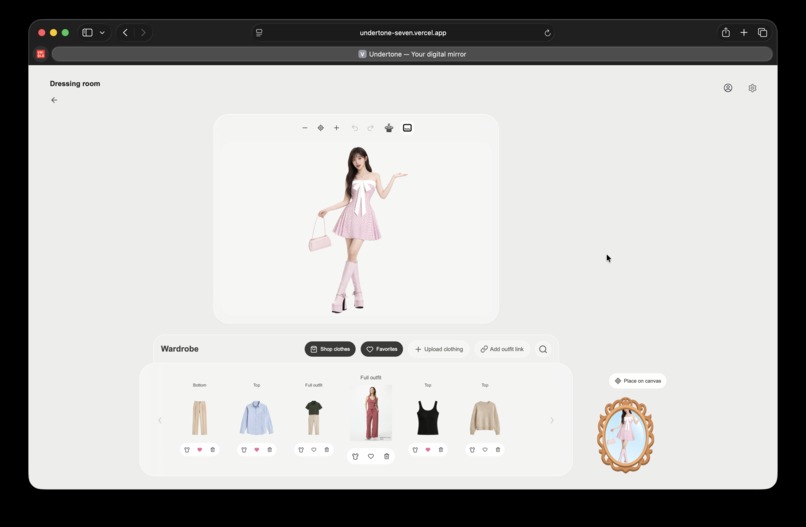
Task: Try on the beige sweater
Action: point(472,450)
